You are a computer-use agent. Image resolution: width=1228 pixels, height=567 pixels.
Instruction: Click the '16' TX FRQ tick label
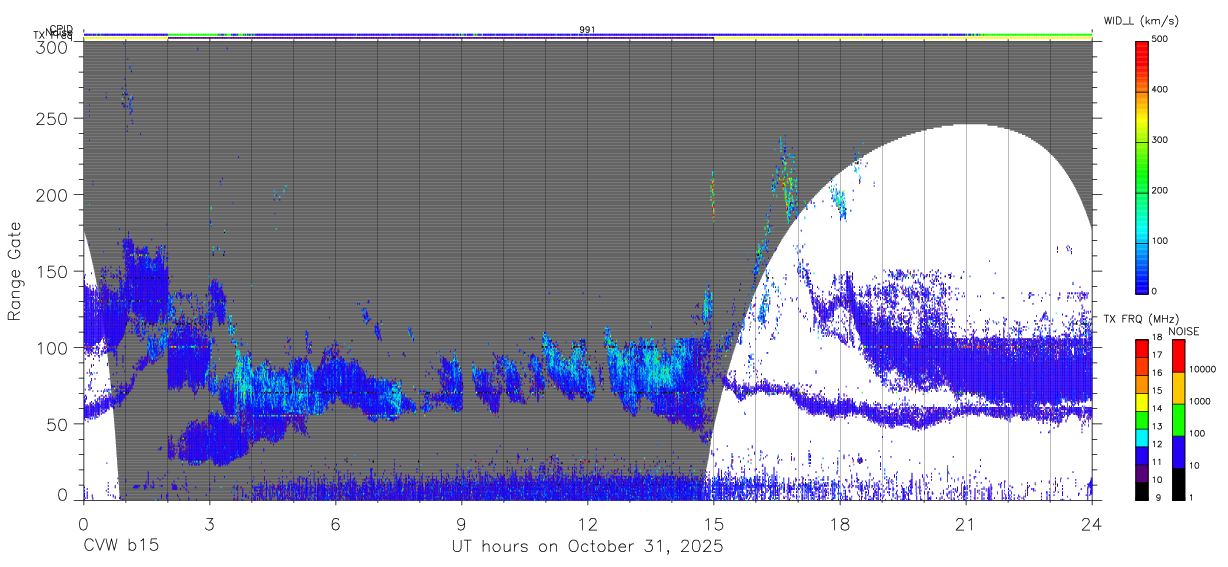[x=1157, y=373]
